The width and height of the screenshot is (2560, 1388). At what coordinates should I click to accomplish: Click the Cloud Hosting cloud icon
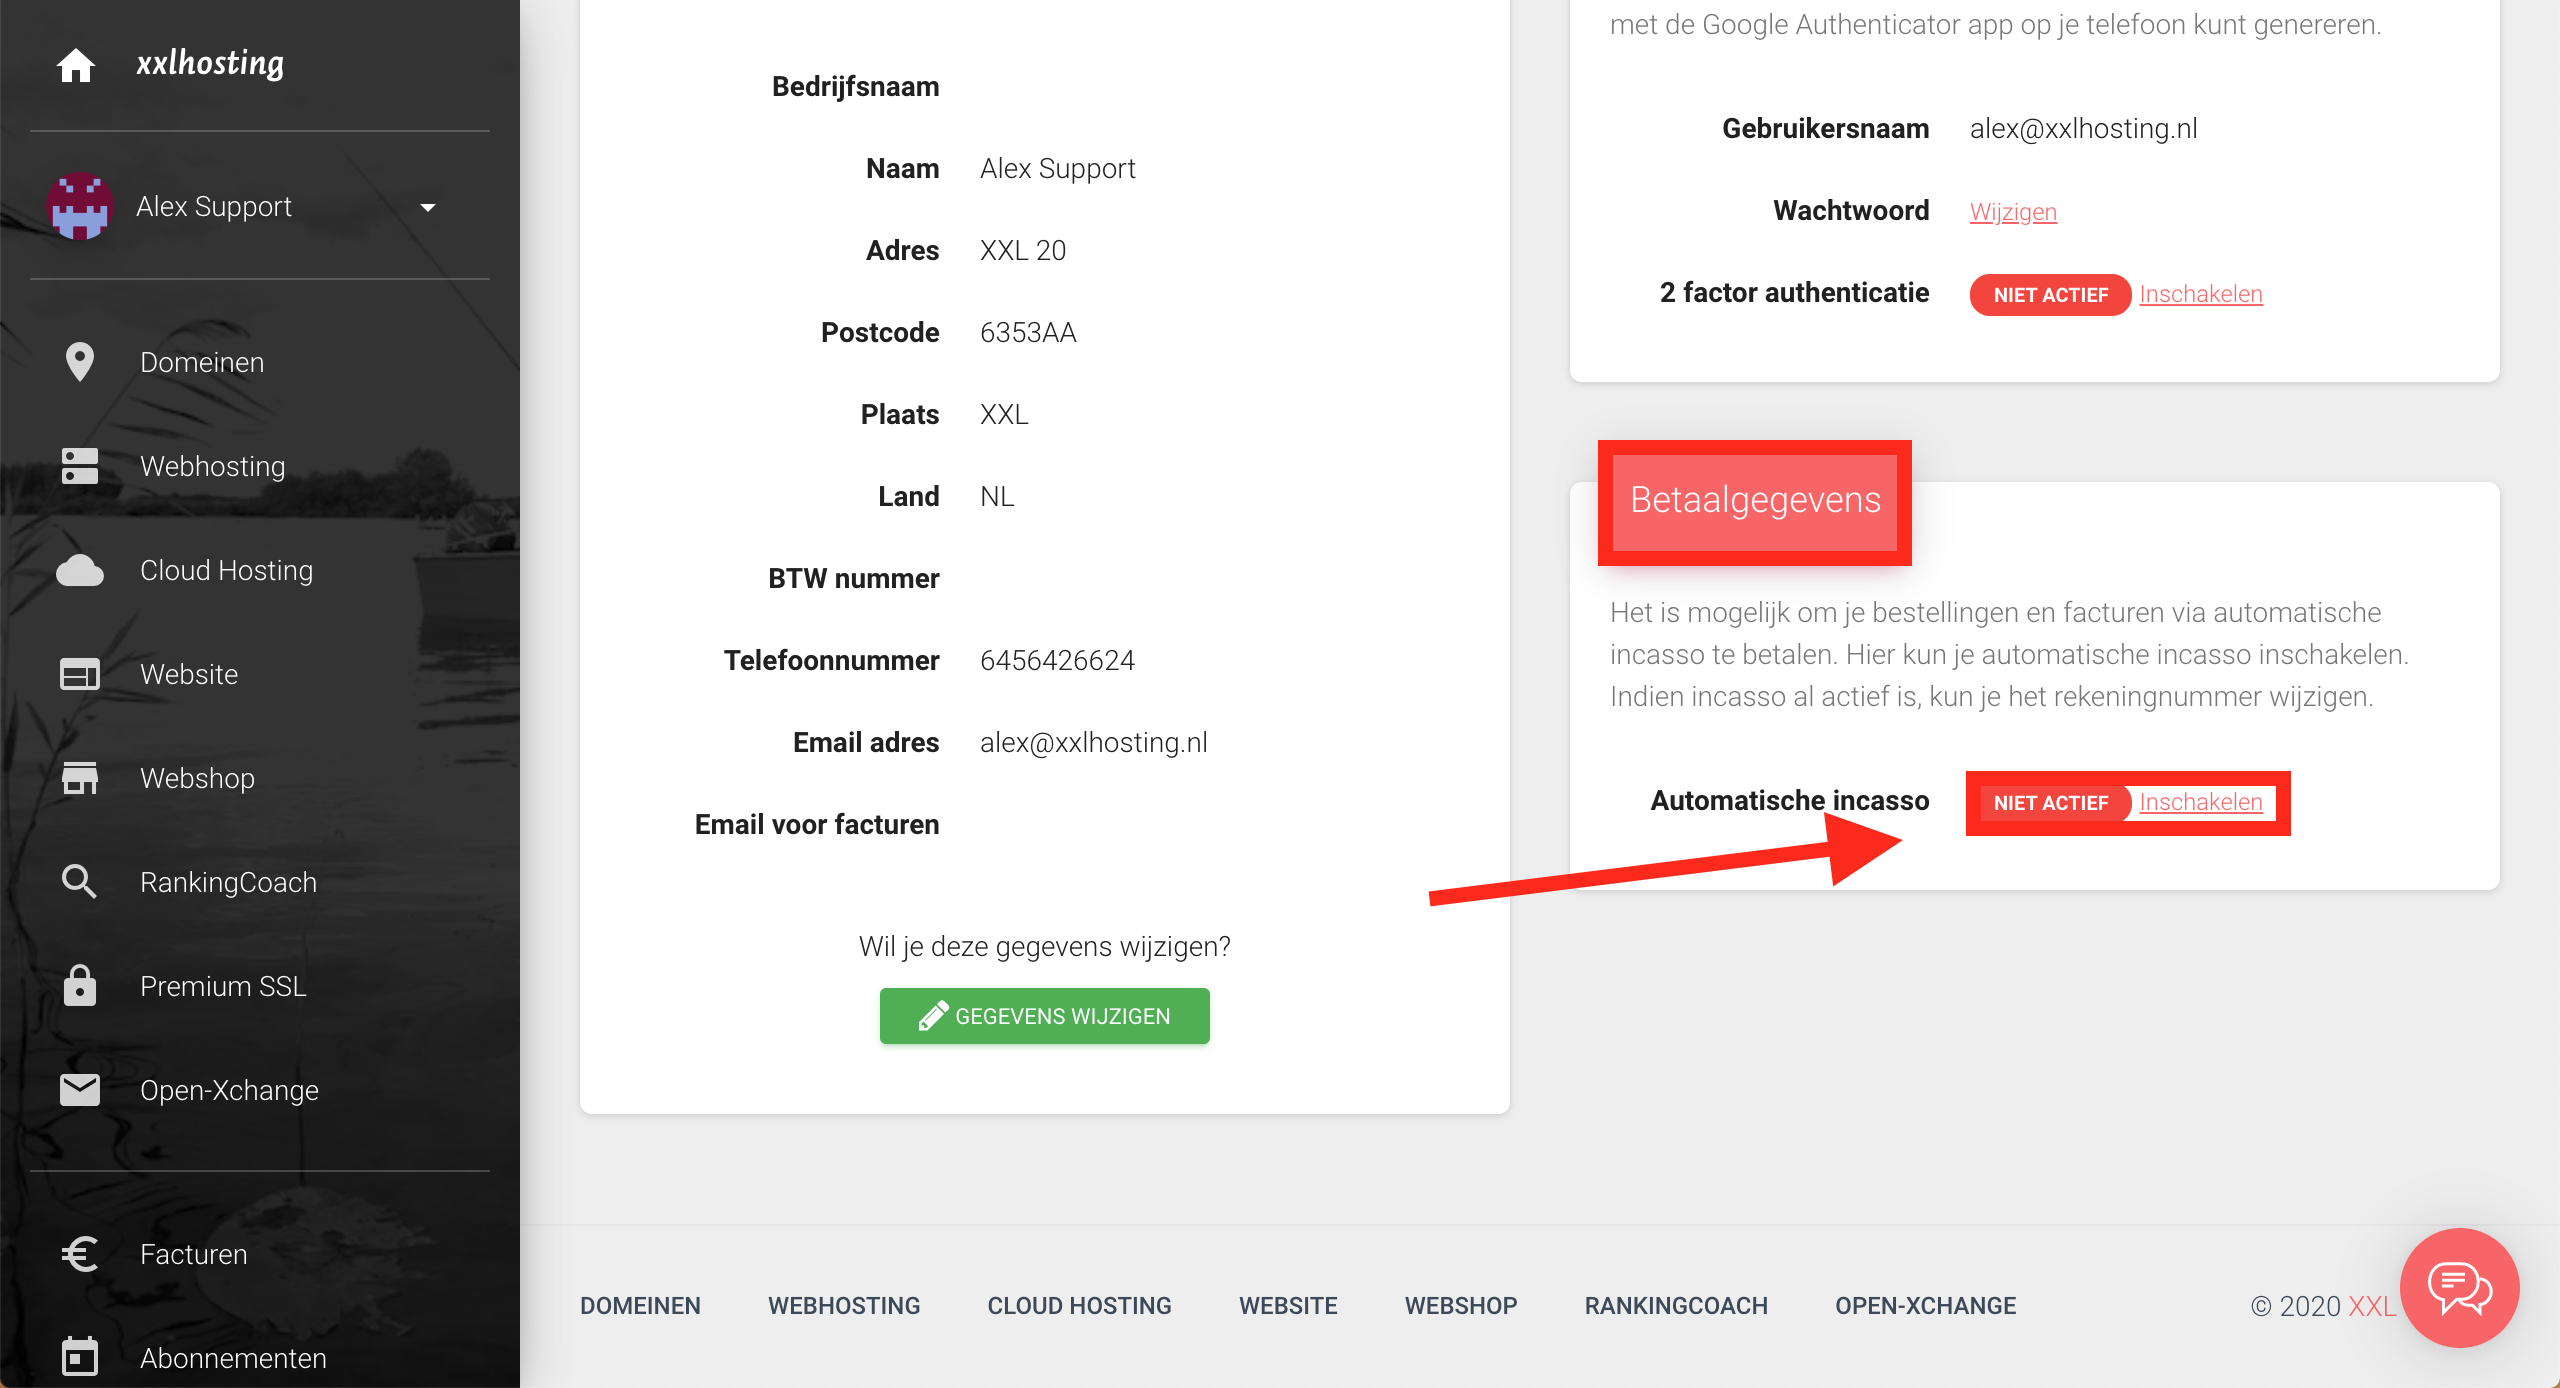pos(79,570)
